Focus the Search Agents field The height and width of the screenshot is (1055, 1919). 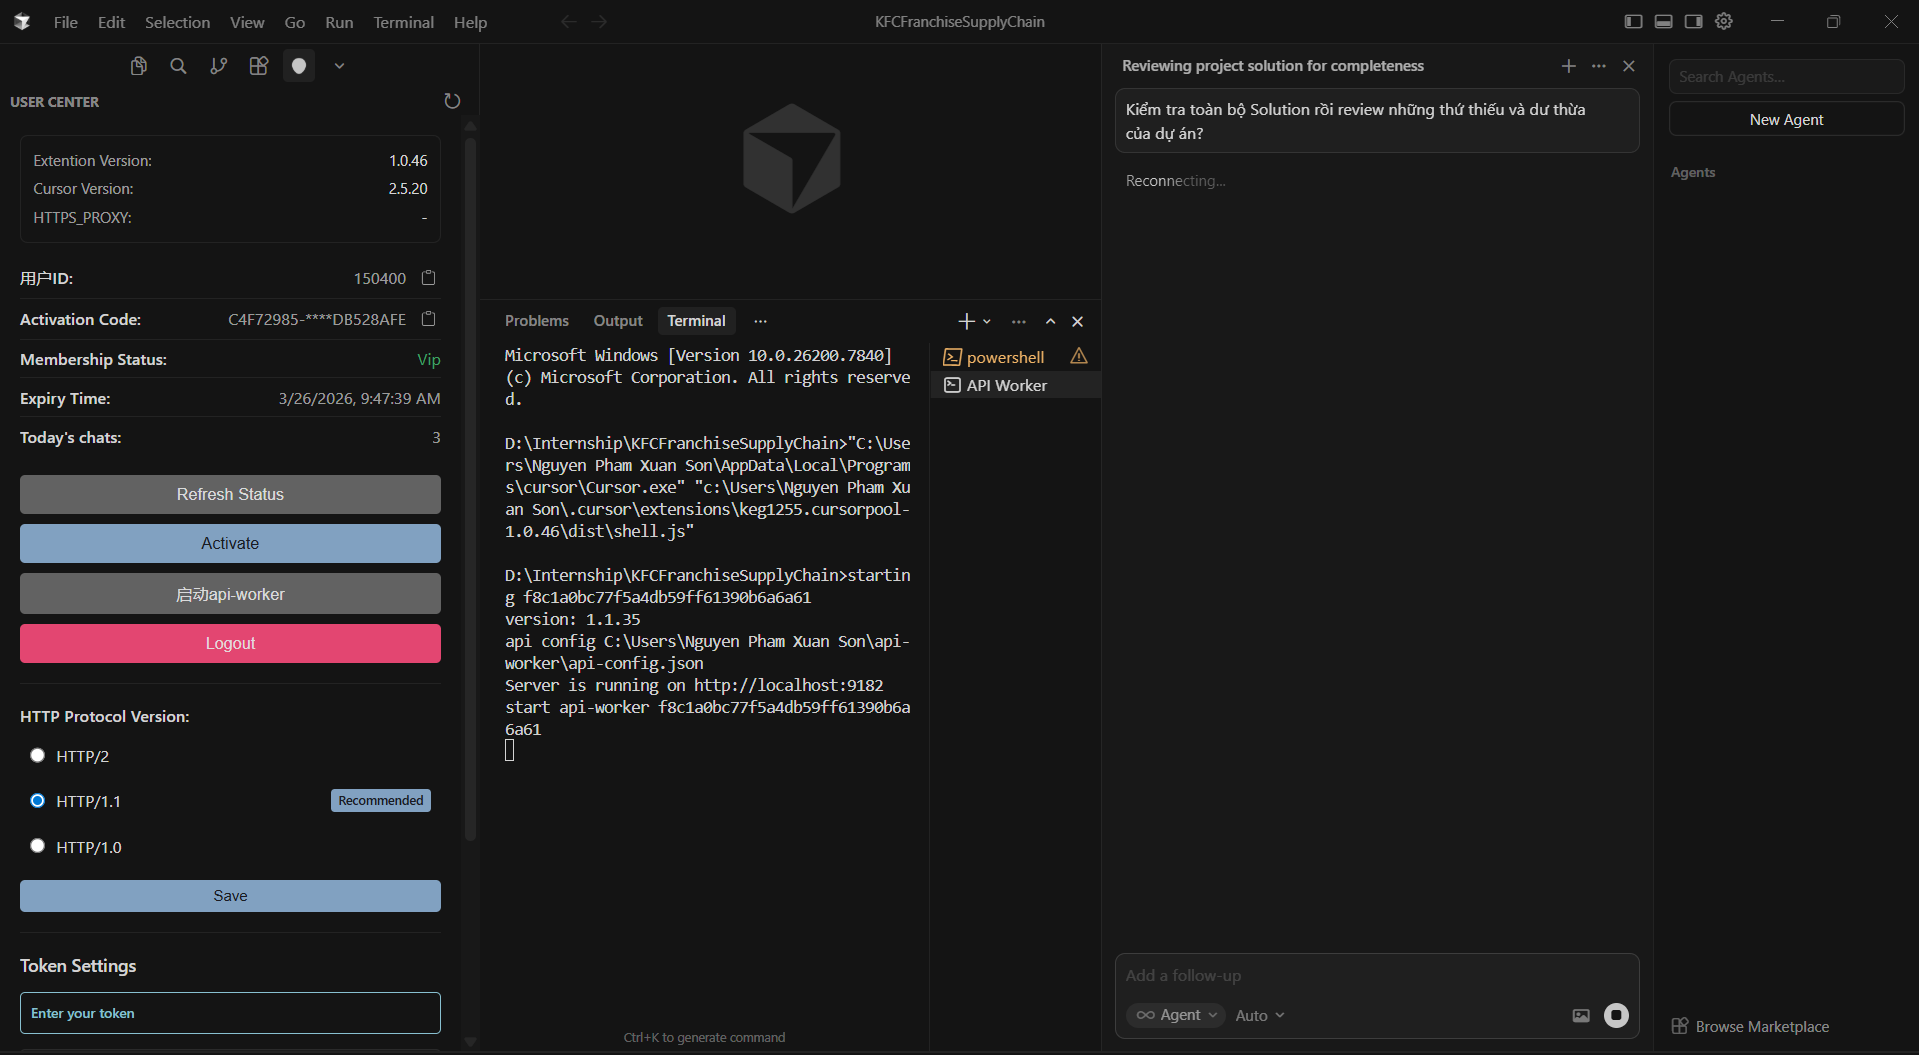(x=1786, y=77)
